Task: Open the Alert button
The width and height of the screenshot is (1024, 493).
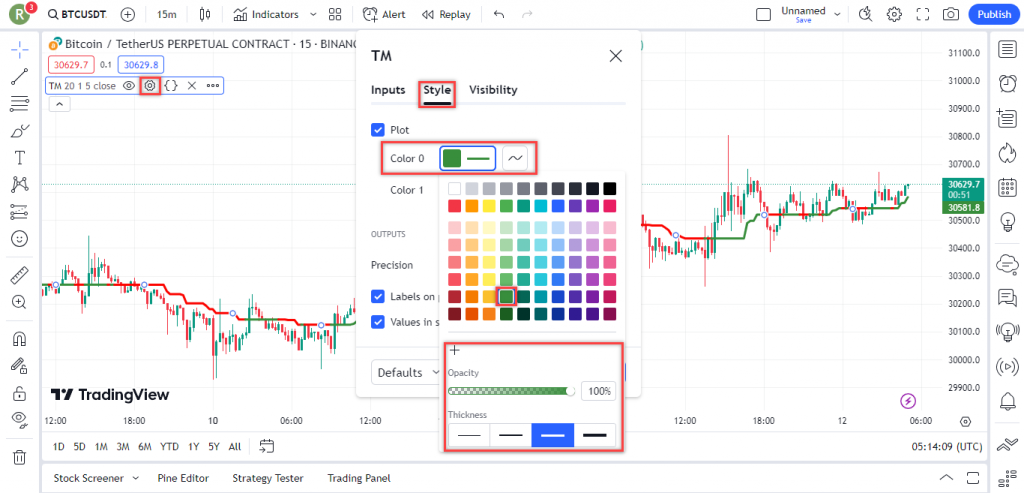Action: (x=384, y=14)
